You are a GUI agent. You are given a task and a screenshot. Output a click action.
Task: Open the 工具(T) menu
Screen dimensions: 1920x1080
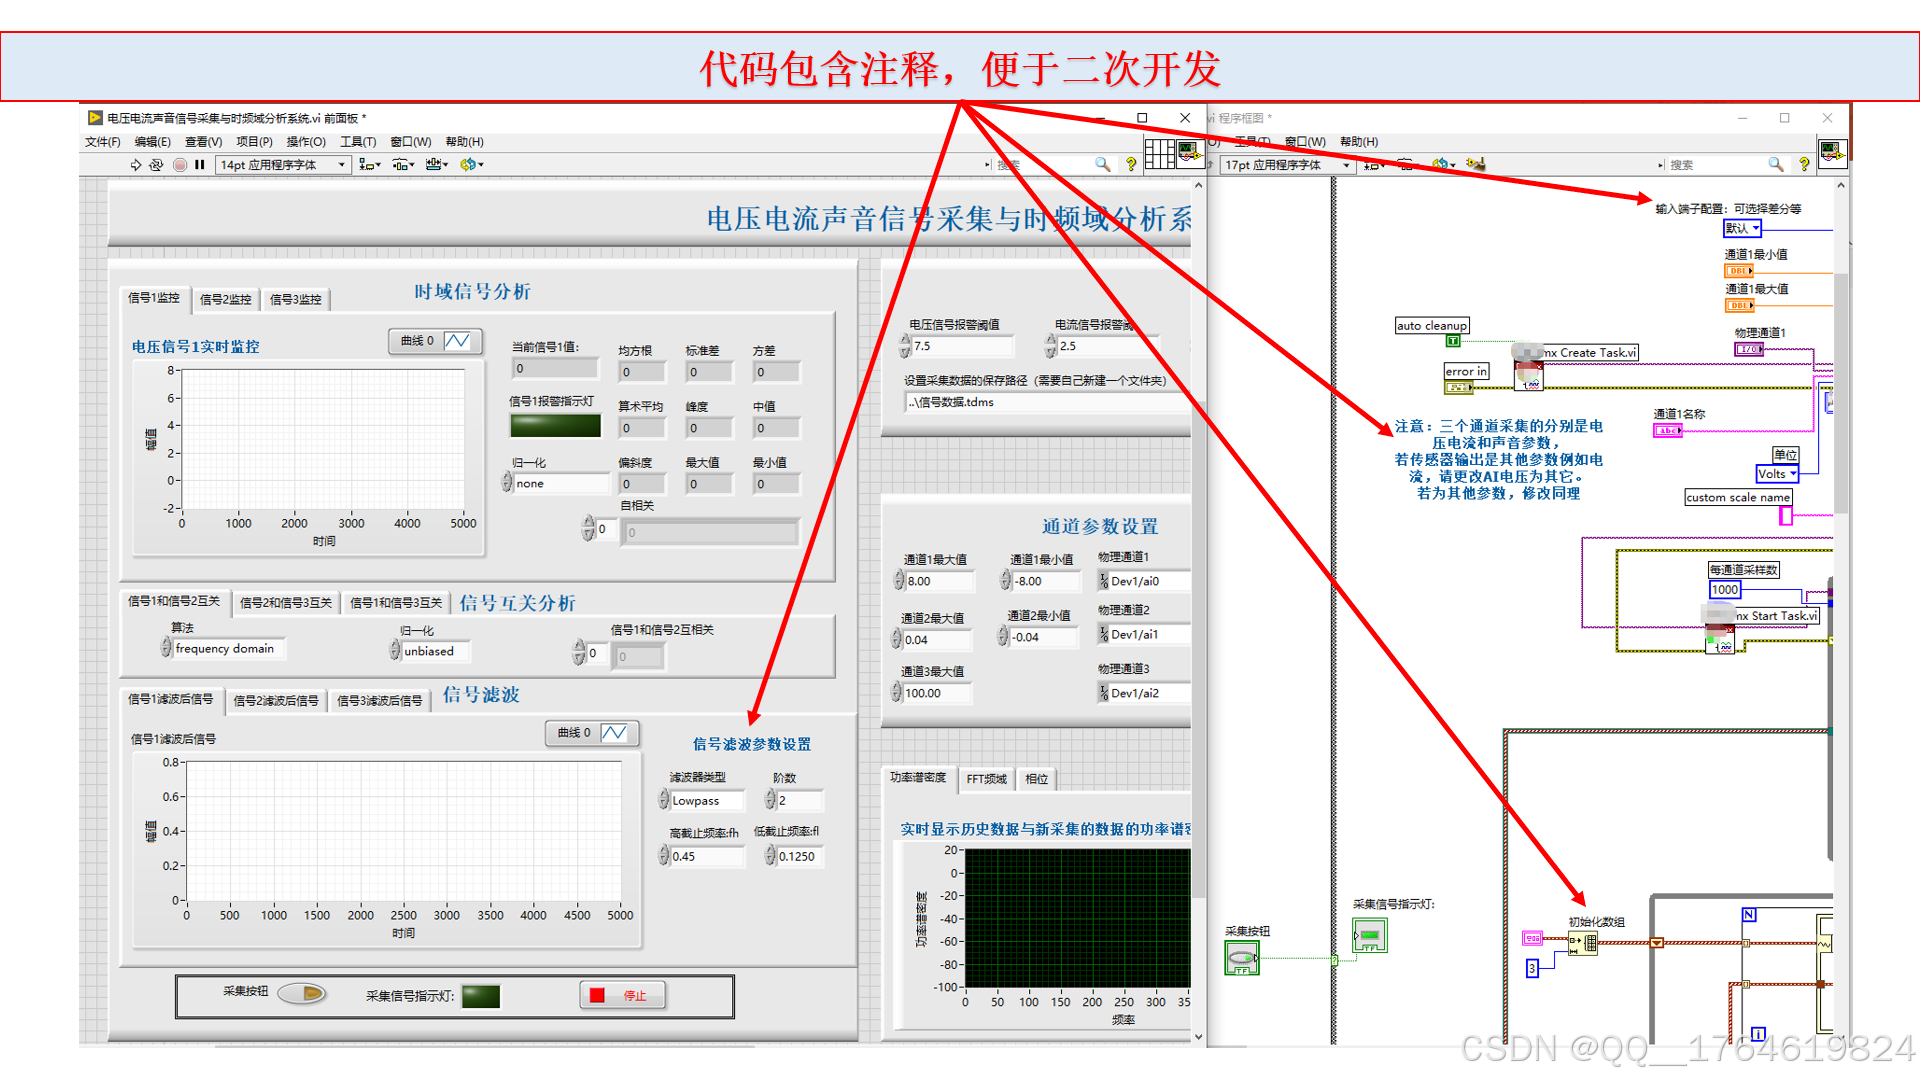coord(357,142)
